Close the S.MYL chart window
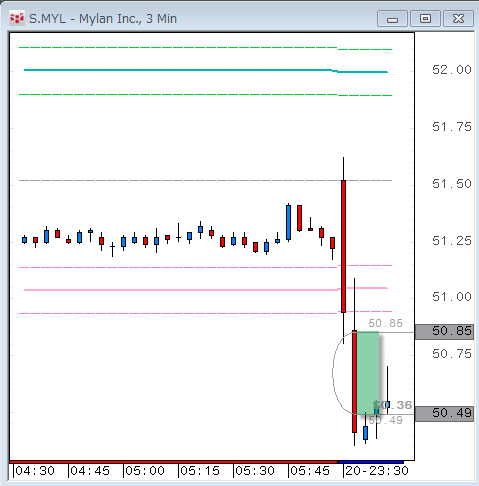Viewport: 479px width, 486px height. [458, 19]
